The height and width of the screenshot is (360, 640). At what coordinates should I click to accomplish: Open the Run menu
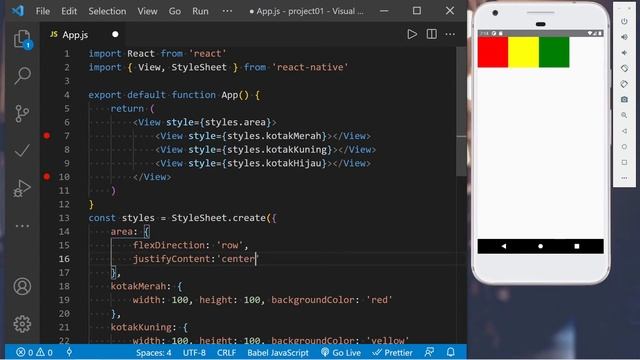tap(200, 11)
